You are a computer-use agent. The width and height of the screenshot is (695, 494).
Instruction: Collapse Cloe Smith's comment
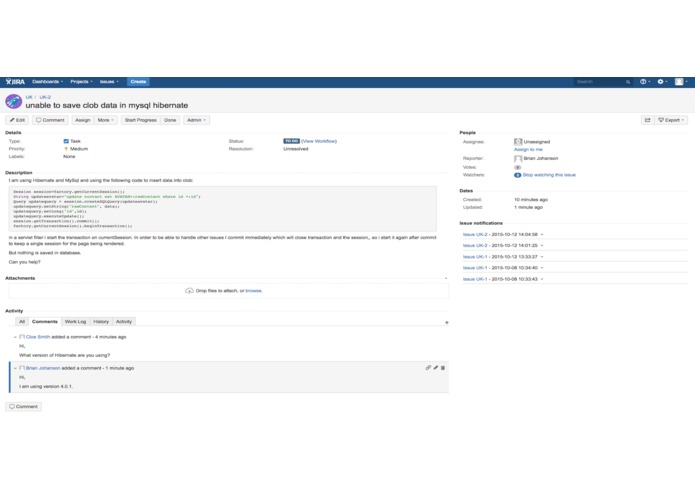point(15,337)
